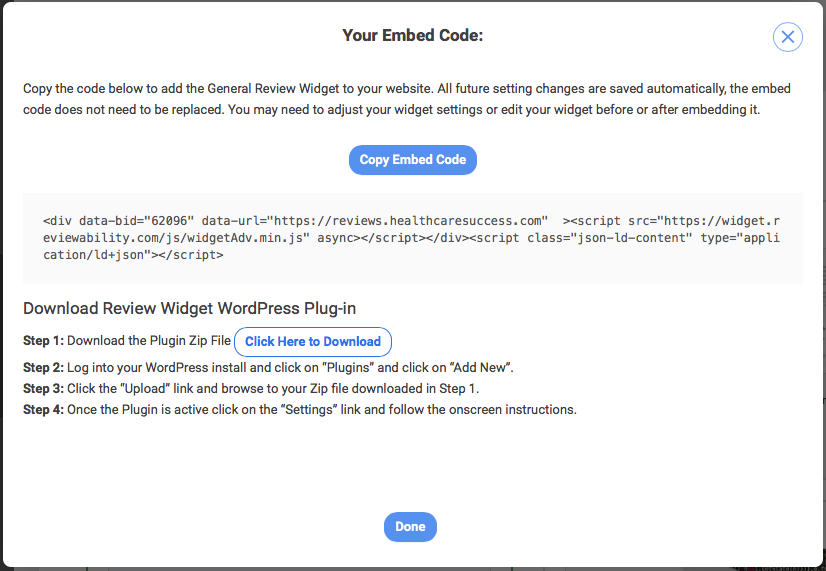This screenshot has height=571, width=826.
Task: Confirm with the Done button
Action: pyautogui.click(x=410, y=527)
